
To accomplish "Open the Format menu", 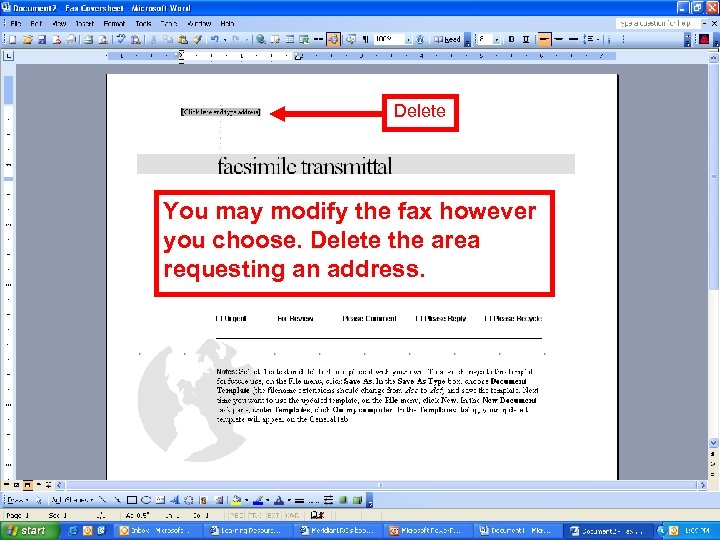I will (114, 23).
